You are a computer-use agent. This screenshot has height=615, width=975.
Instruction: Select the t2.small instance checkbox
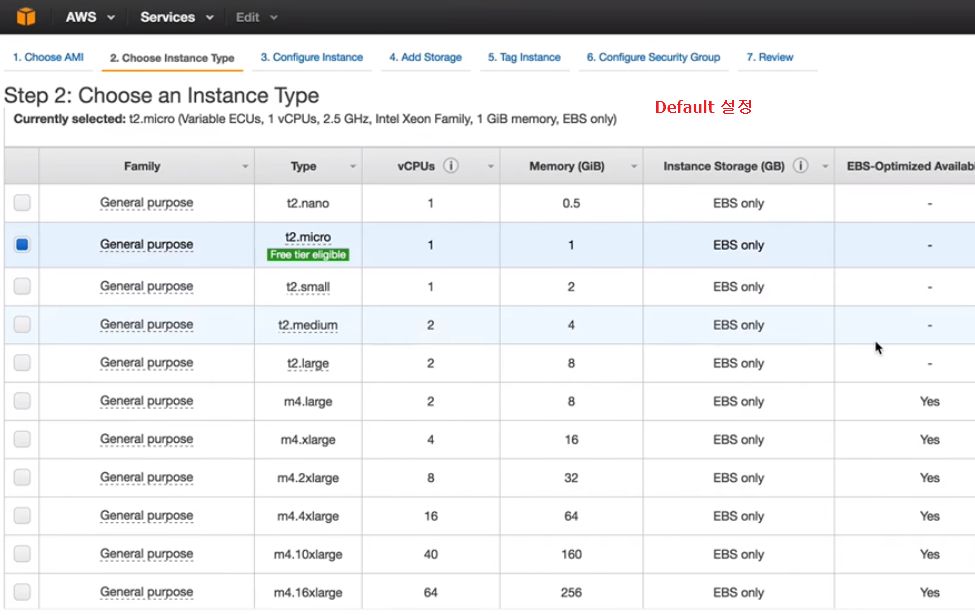coord(22,286)
